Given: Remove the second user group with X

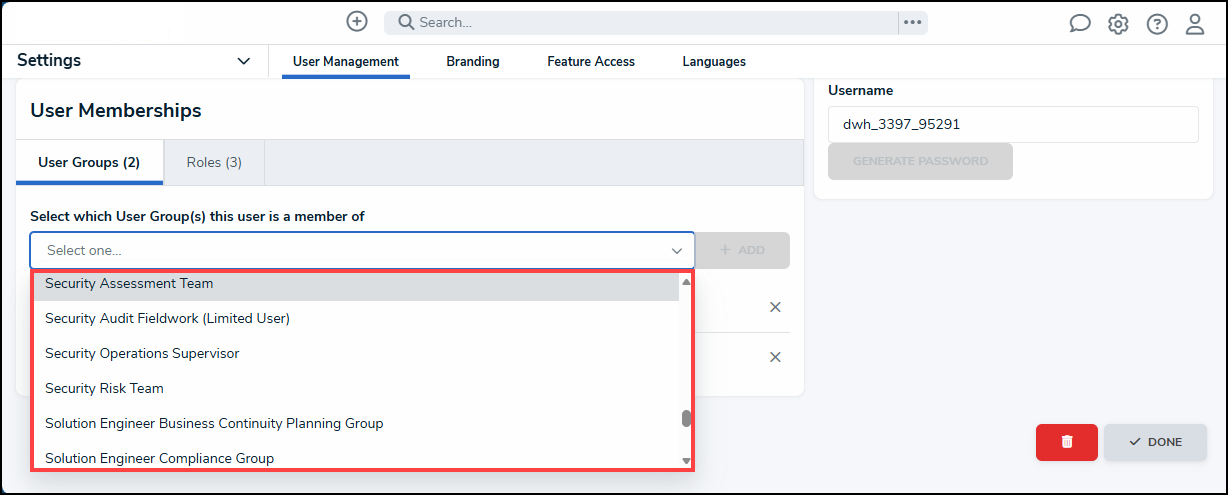Looking at the screenshot, I should pos(775,357).
